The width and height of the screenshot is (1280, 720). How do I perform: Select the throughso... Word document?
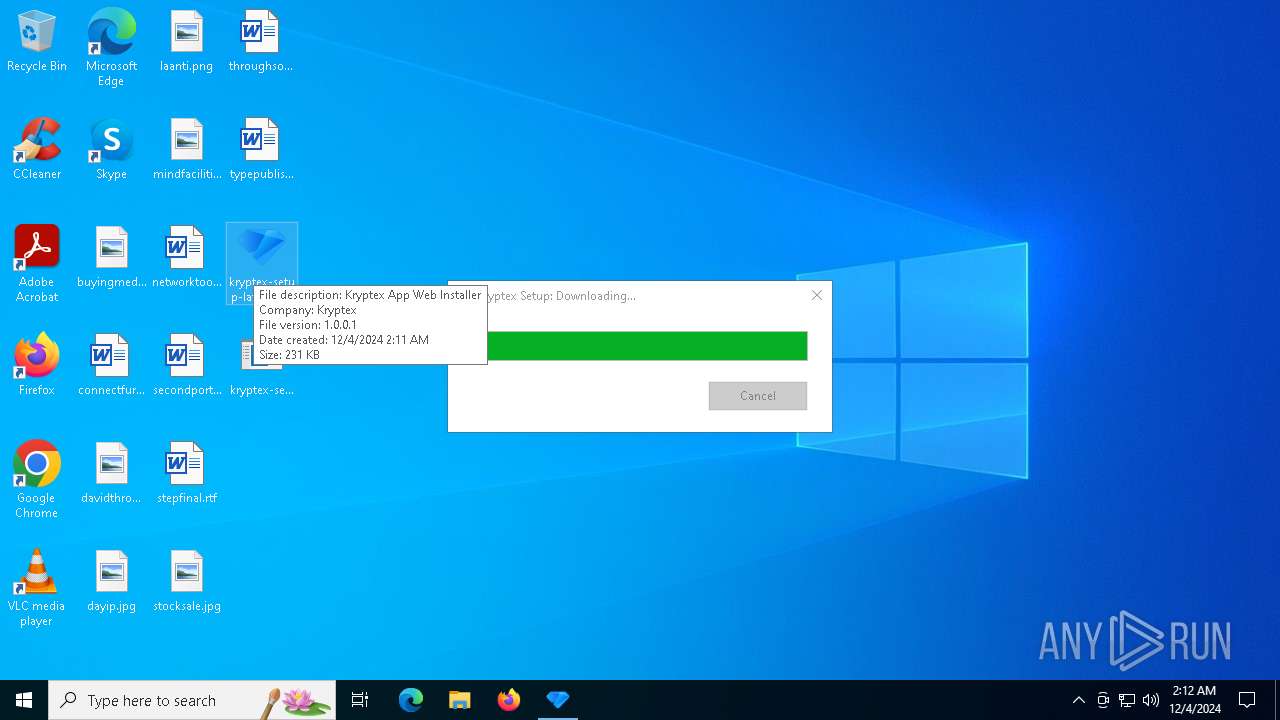[260, 42]
